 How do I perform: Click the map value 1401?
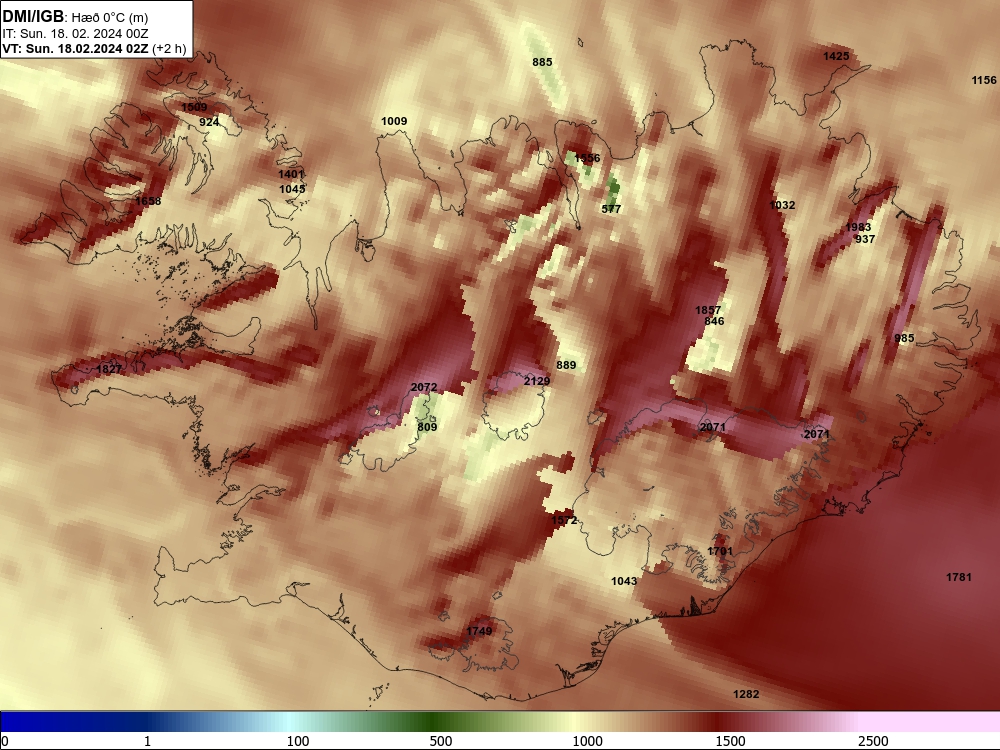pos(291,174)
